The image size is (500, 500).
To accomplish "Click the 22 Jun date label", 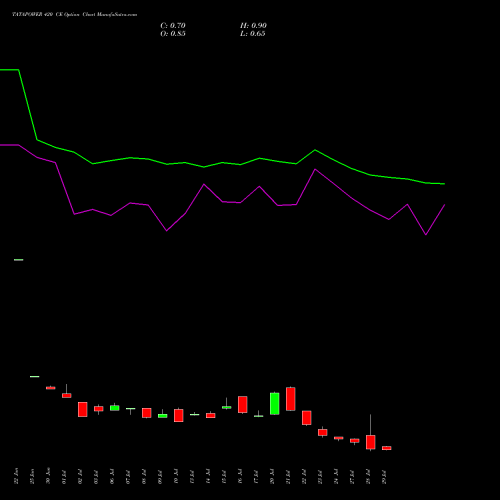I will [x=16, y=476].
